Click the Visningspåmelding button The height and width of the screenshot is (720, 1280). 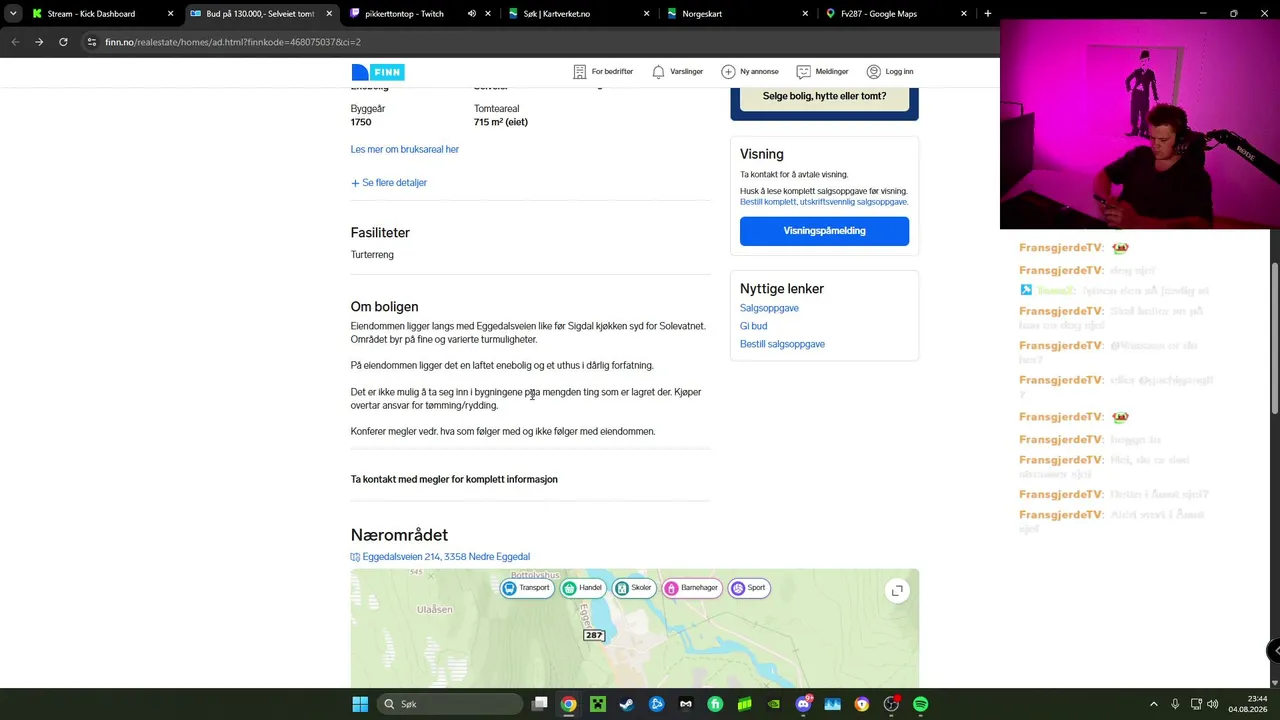coord(824,231)
